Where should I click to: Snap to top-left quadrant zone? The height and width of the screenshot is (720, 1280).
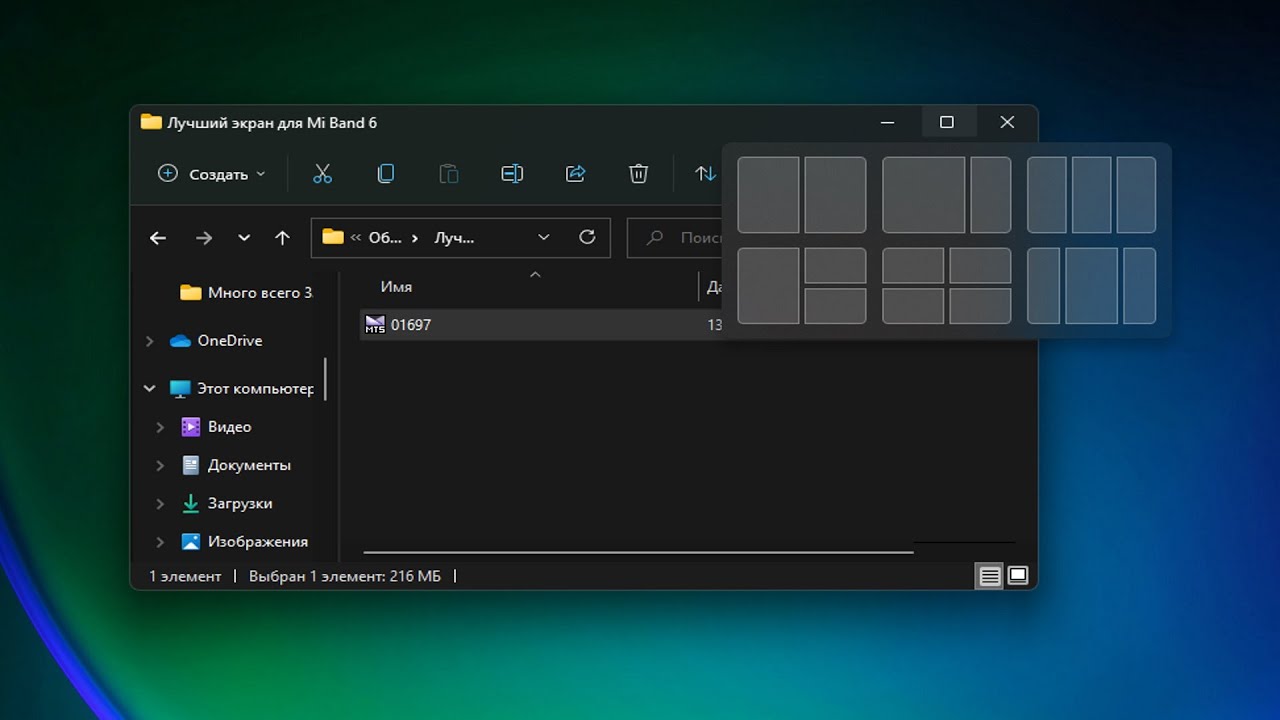[x=913, y=266]
